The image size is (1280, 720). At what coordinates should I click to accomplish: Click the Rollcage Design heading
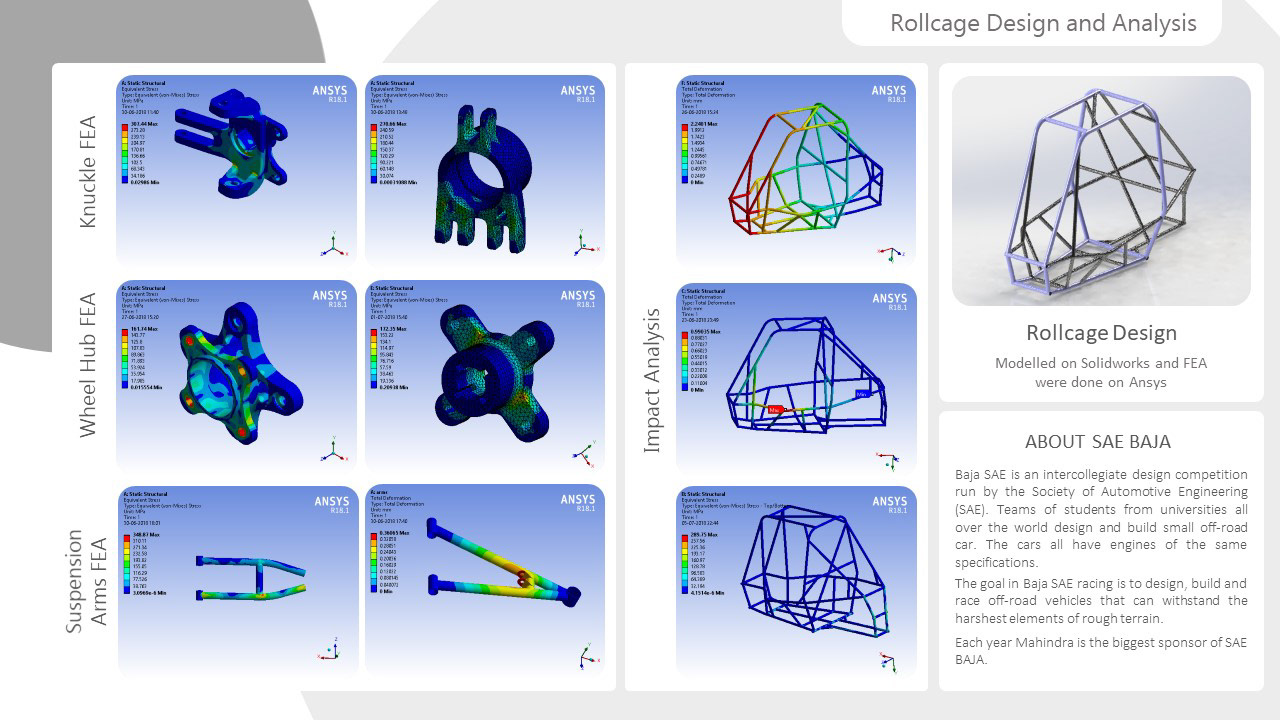[x=1101, y=332]
